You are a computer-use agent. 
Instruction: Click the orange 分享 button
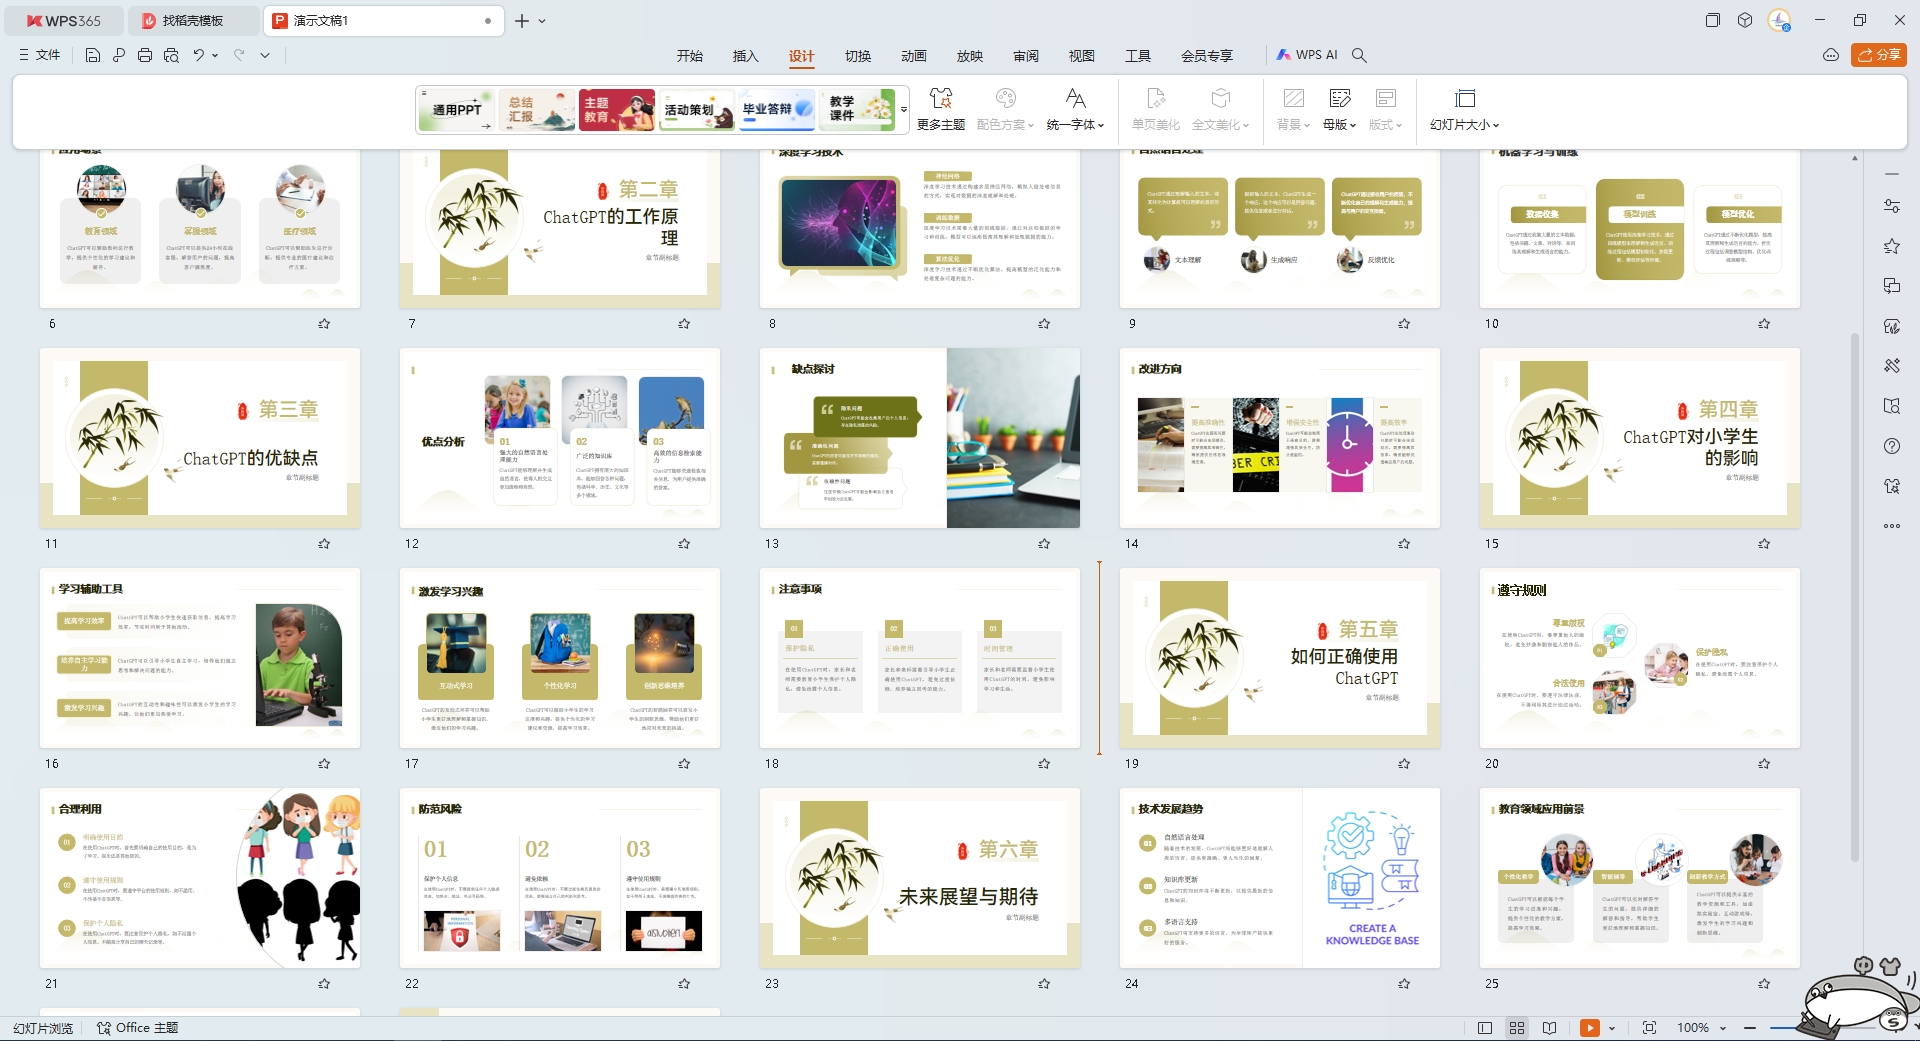[x=1879, y=55]
